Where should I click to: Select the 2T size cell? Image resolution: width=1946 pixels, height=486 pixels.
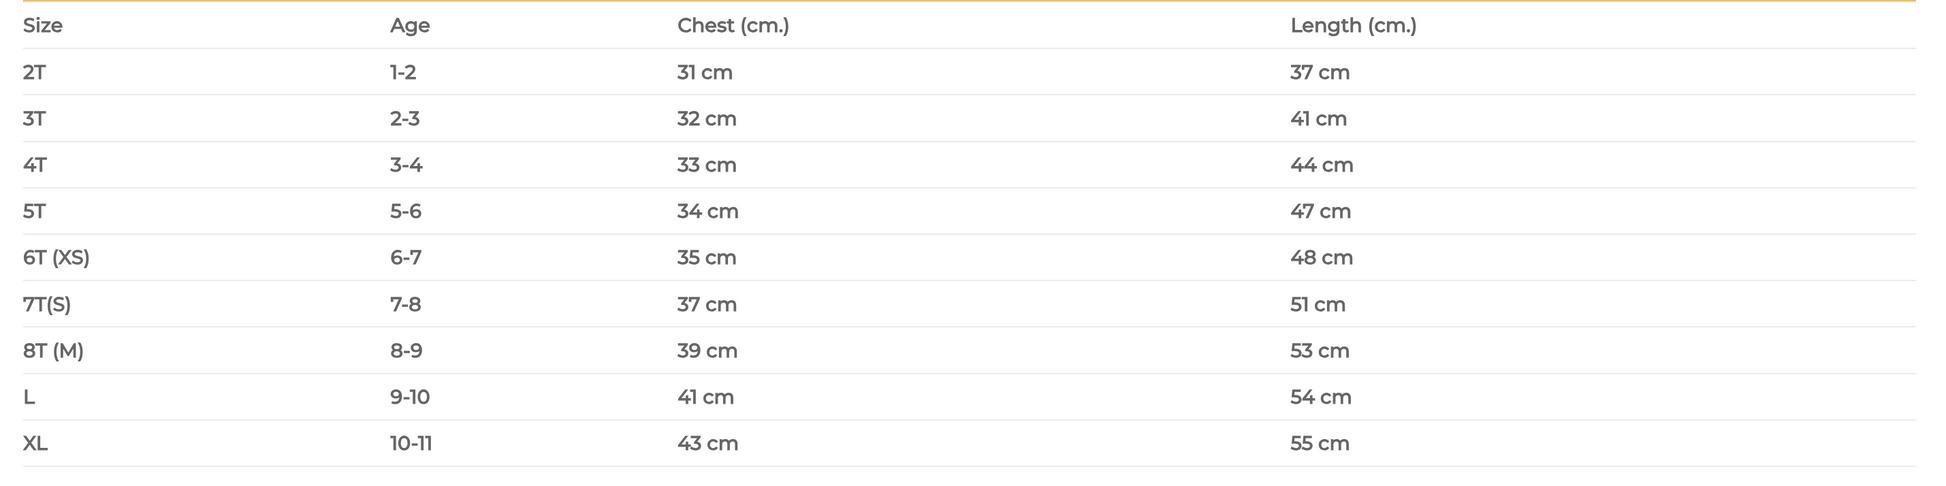tap(35, 73)
